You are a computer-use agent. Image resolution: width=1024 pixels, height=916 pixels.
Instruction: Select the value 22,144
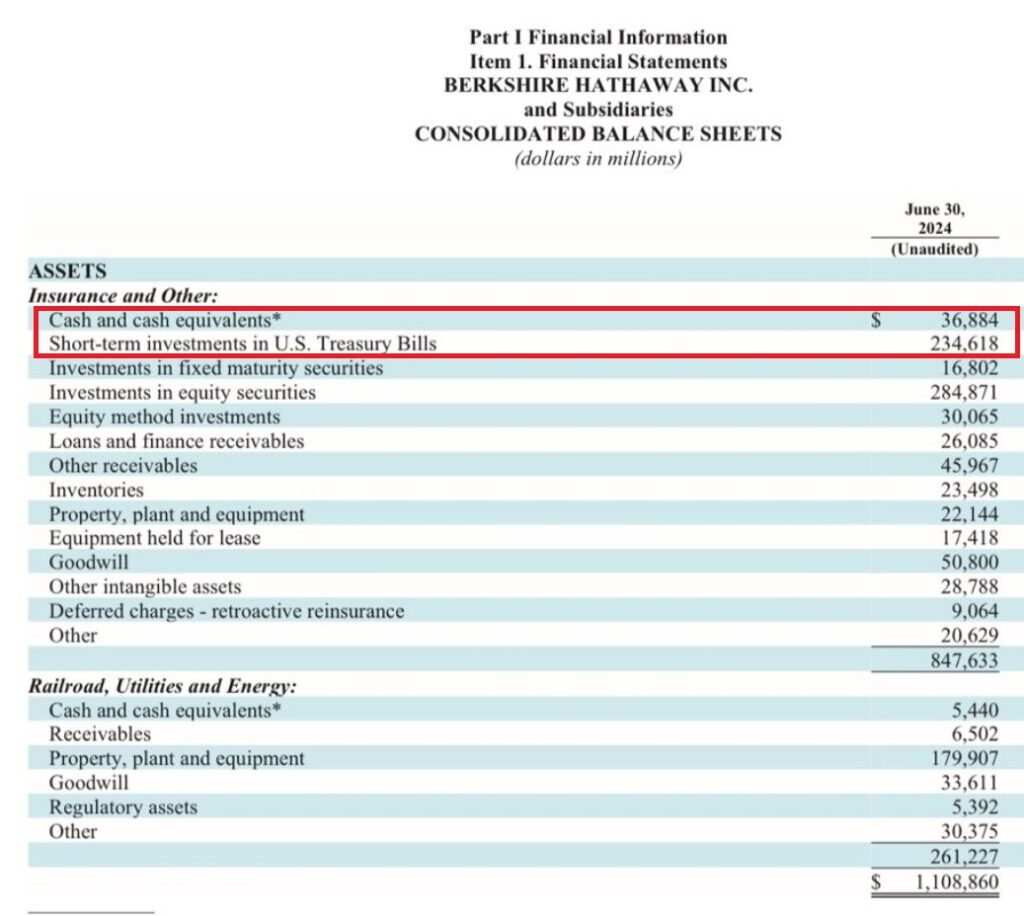pos(969,514)
